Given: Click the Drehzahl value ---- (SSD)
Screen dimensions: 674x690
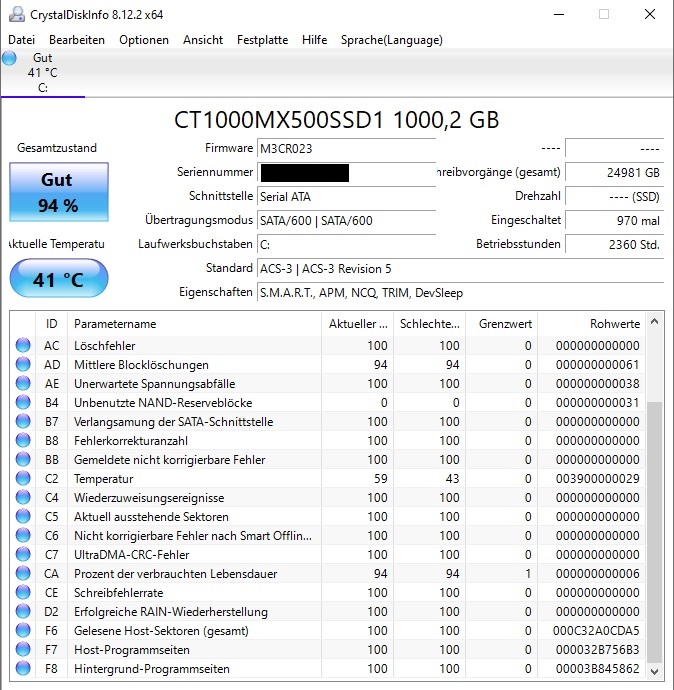Looking at the screenshot, I should [614, 196].
